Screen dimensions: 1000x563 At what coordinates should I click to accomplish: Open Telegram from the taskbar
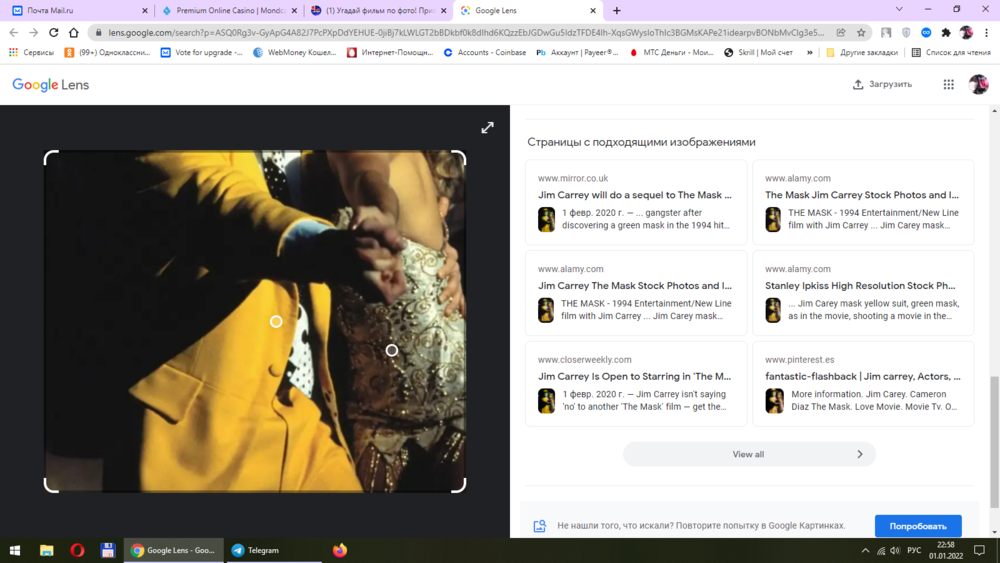coord(273,550)
